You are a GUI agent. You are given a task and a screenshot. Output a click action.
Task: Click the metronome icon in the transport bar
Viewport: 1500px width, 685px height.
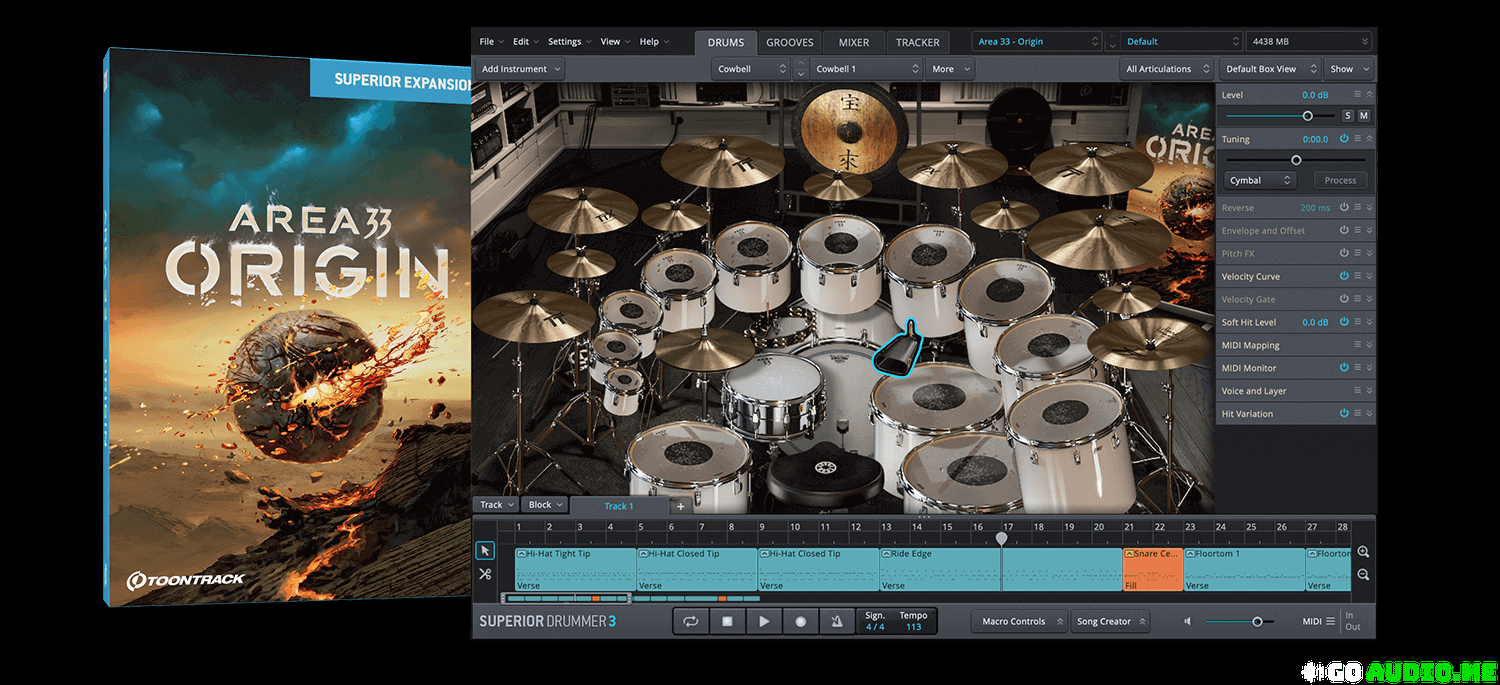(x=837, y=621)
